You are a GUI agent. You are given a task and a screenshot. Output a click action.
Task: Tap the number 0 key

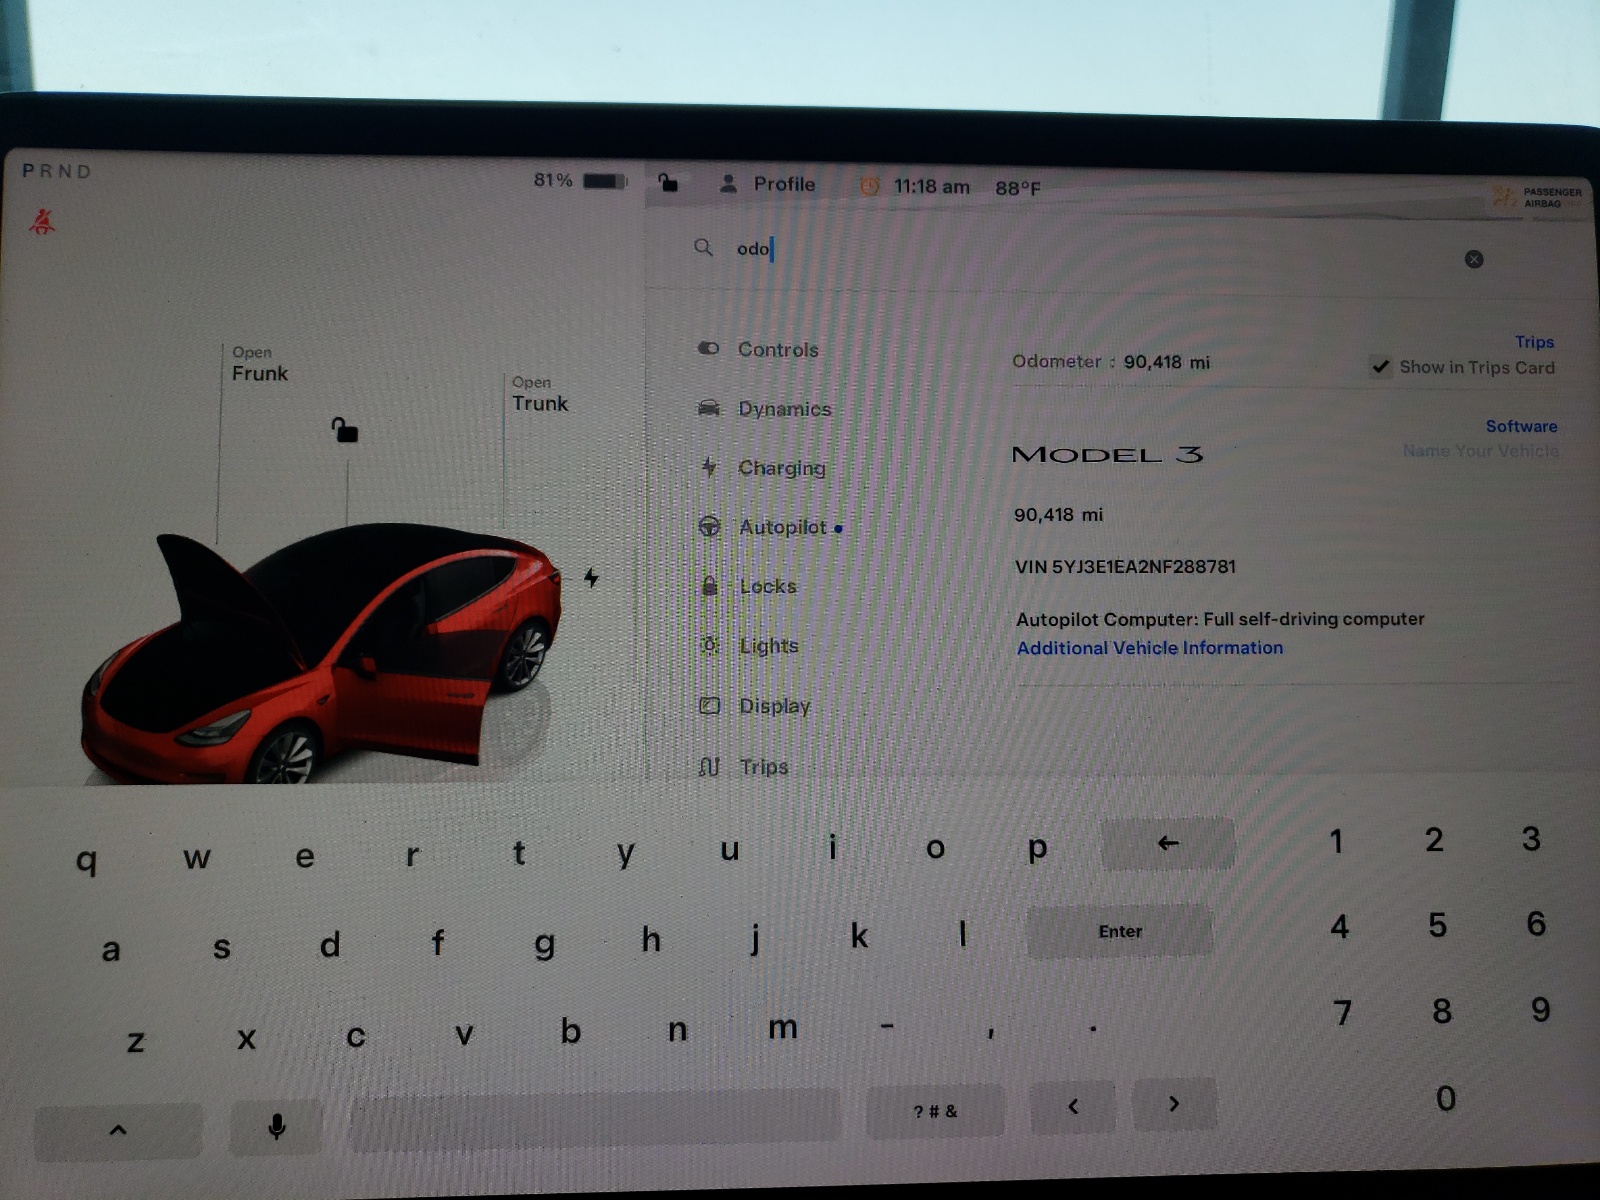1446,1098
